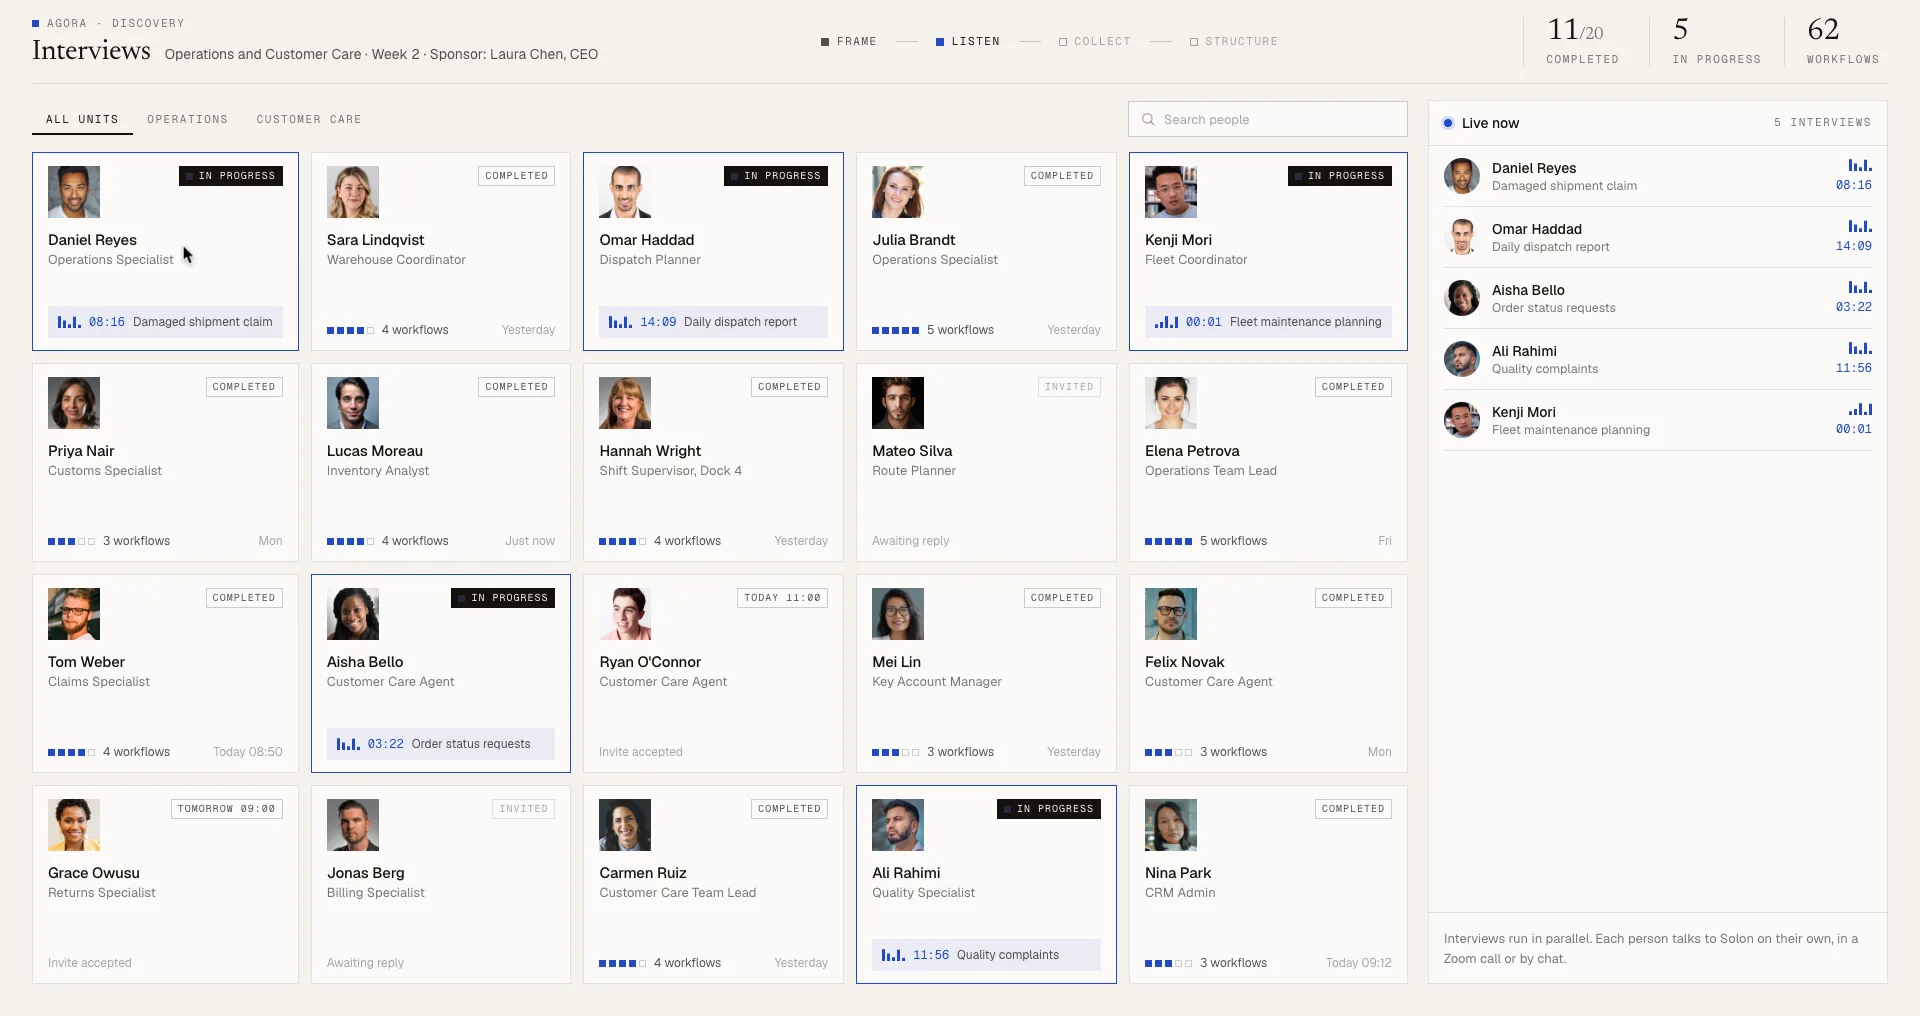
Task: Click Daniel Reyes avatar in Live now list
Action: click(1462, 176)
